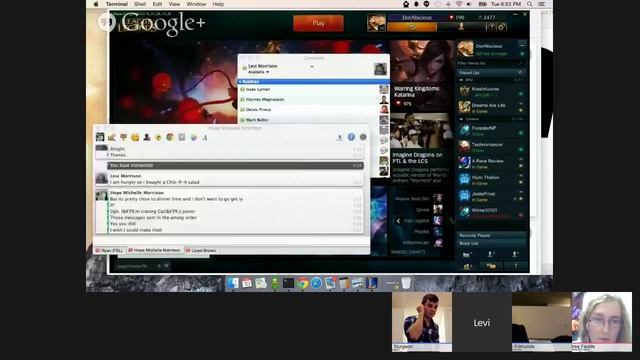Launch Google Chrome from the Dock

click(x=302, y=283)
